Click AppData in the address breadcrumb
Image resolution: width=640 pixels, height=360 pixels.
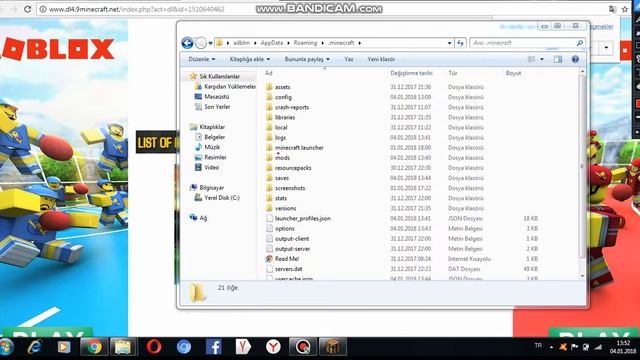click(x=272, y=43)
